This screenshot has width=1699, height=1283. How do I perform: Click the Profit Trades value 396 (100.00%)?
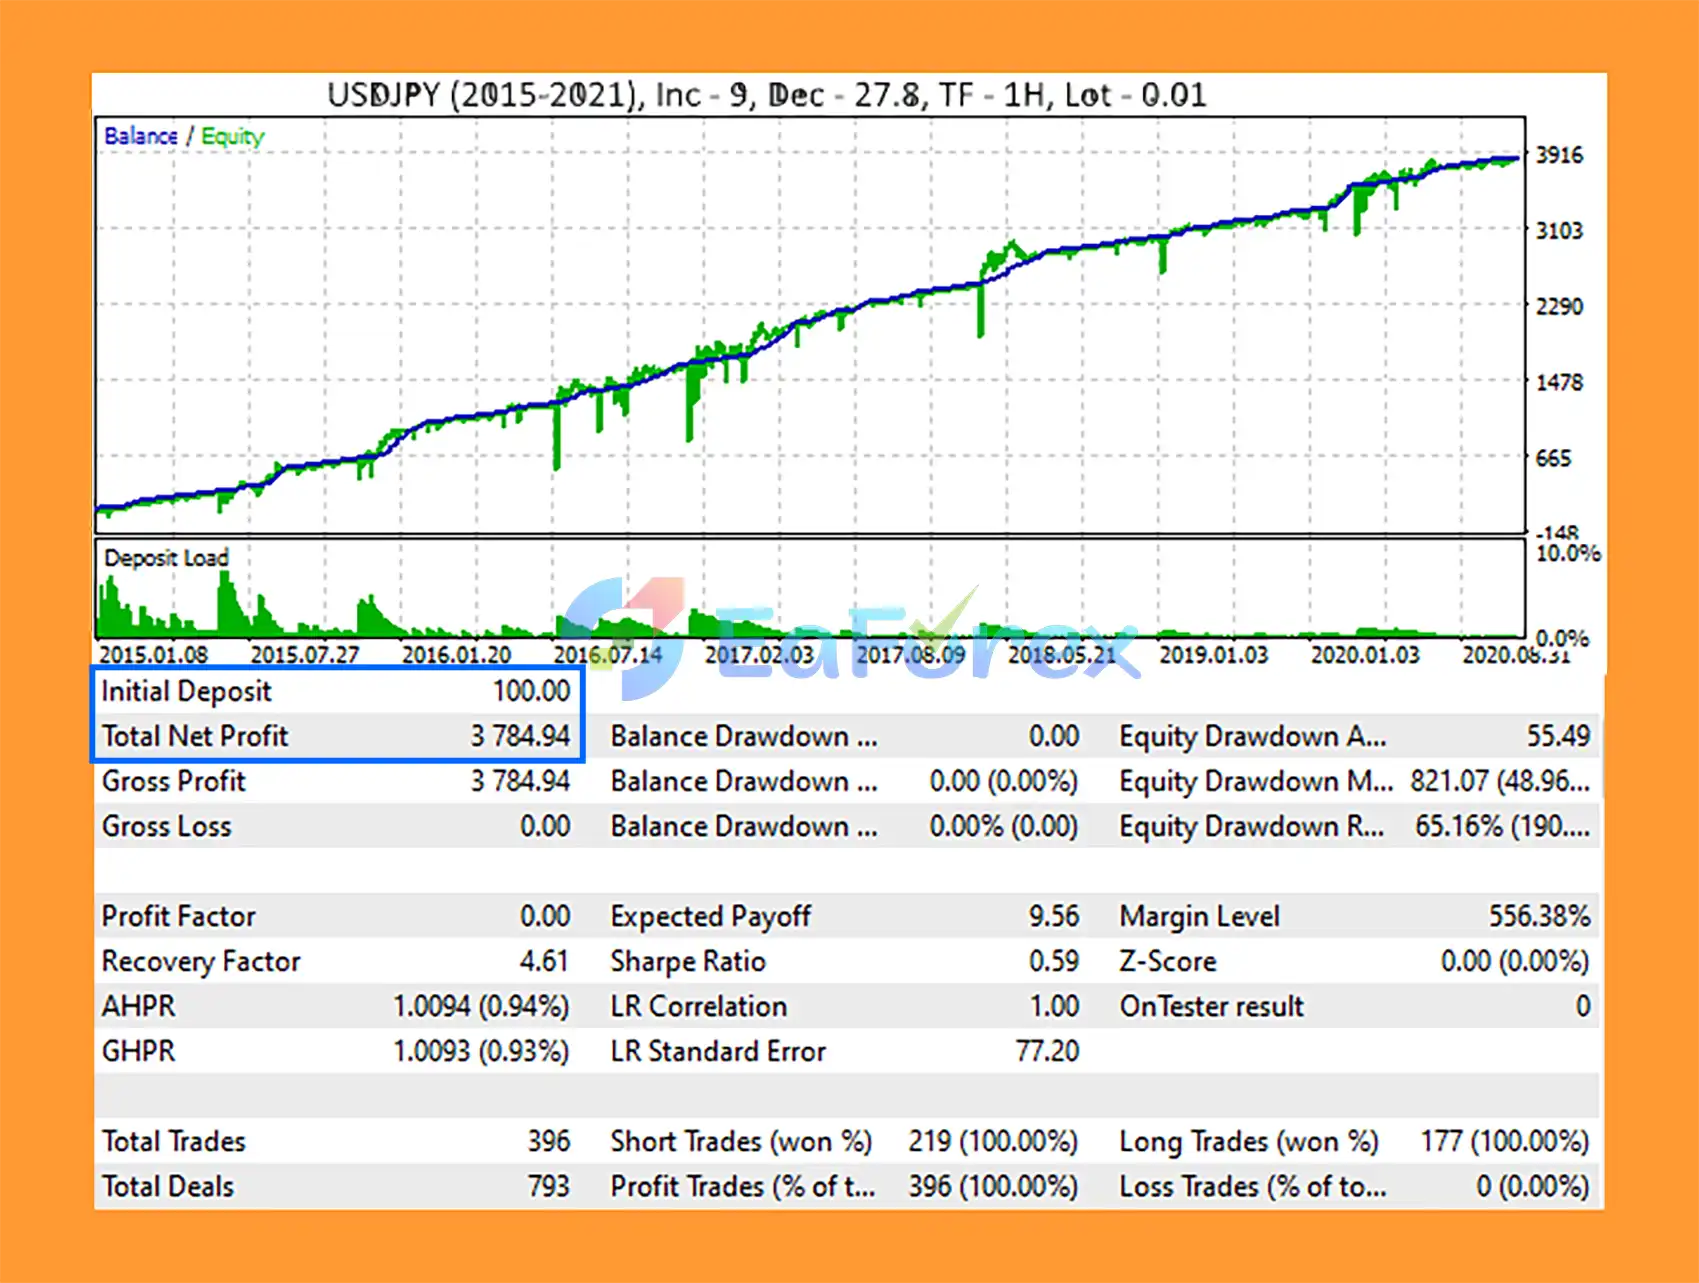tap(993, 1186)
